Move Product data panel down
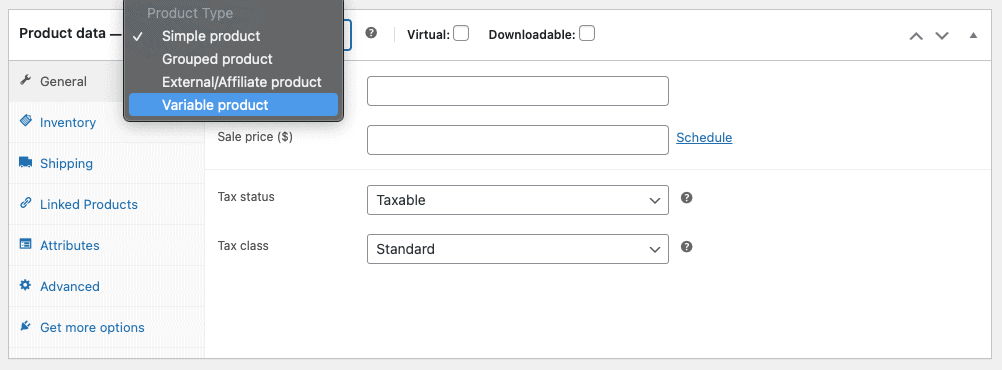This screenshot has width=1002, height=370. point(942,36)
